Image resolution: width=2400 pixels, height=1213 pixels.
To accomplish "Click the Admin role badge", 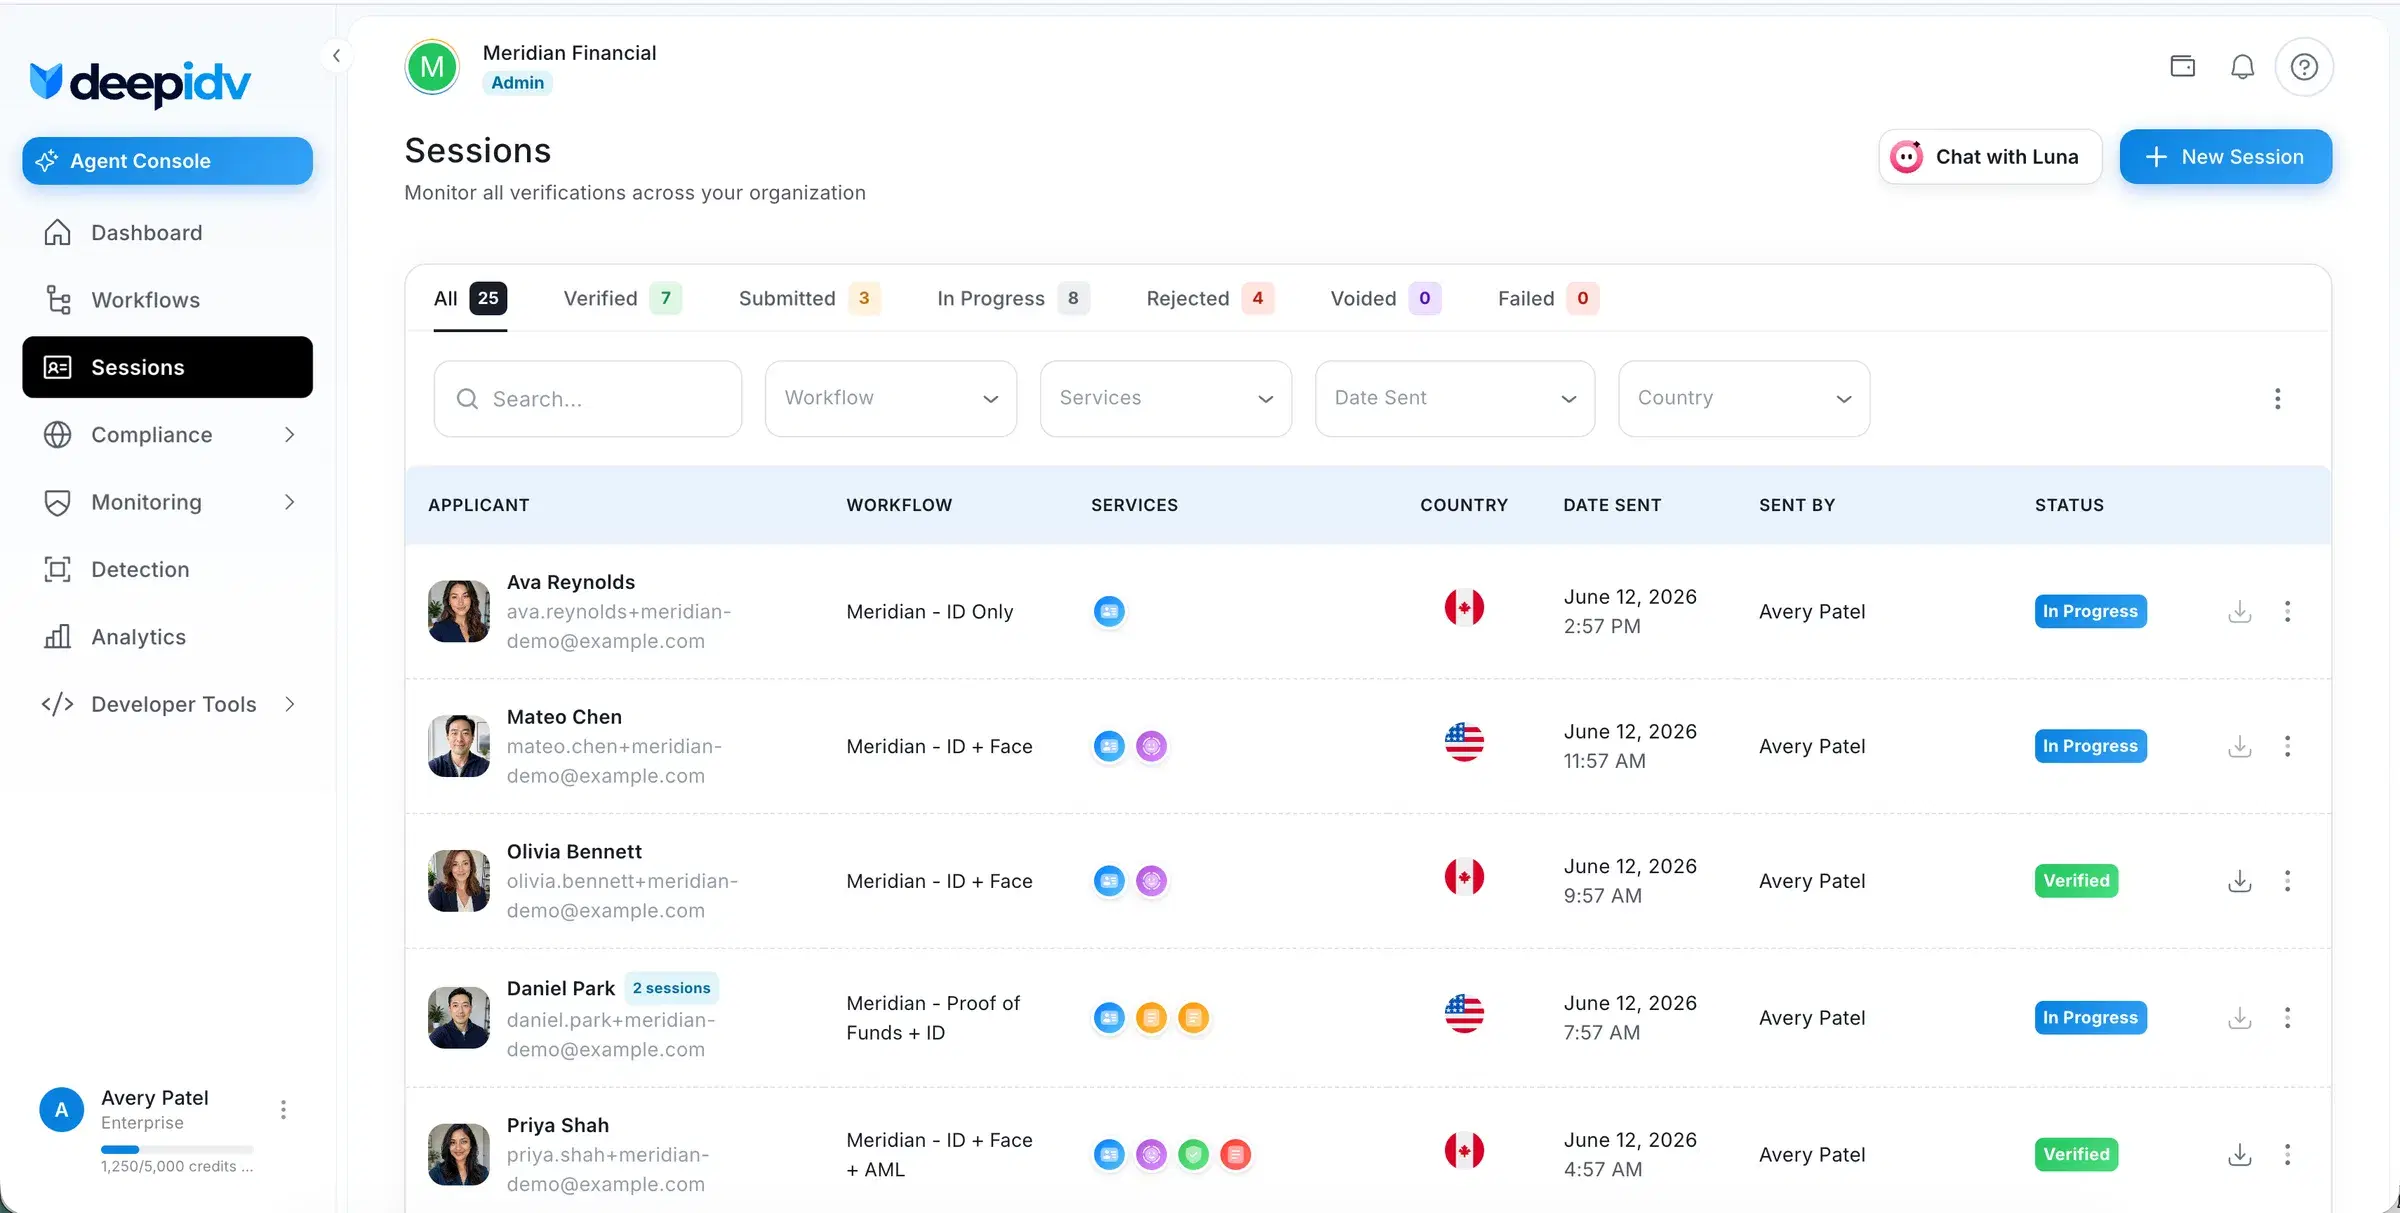I will (518, 83).
